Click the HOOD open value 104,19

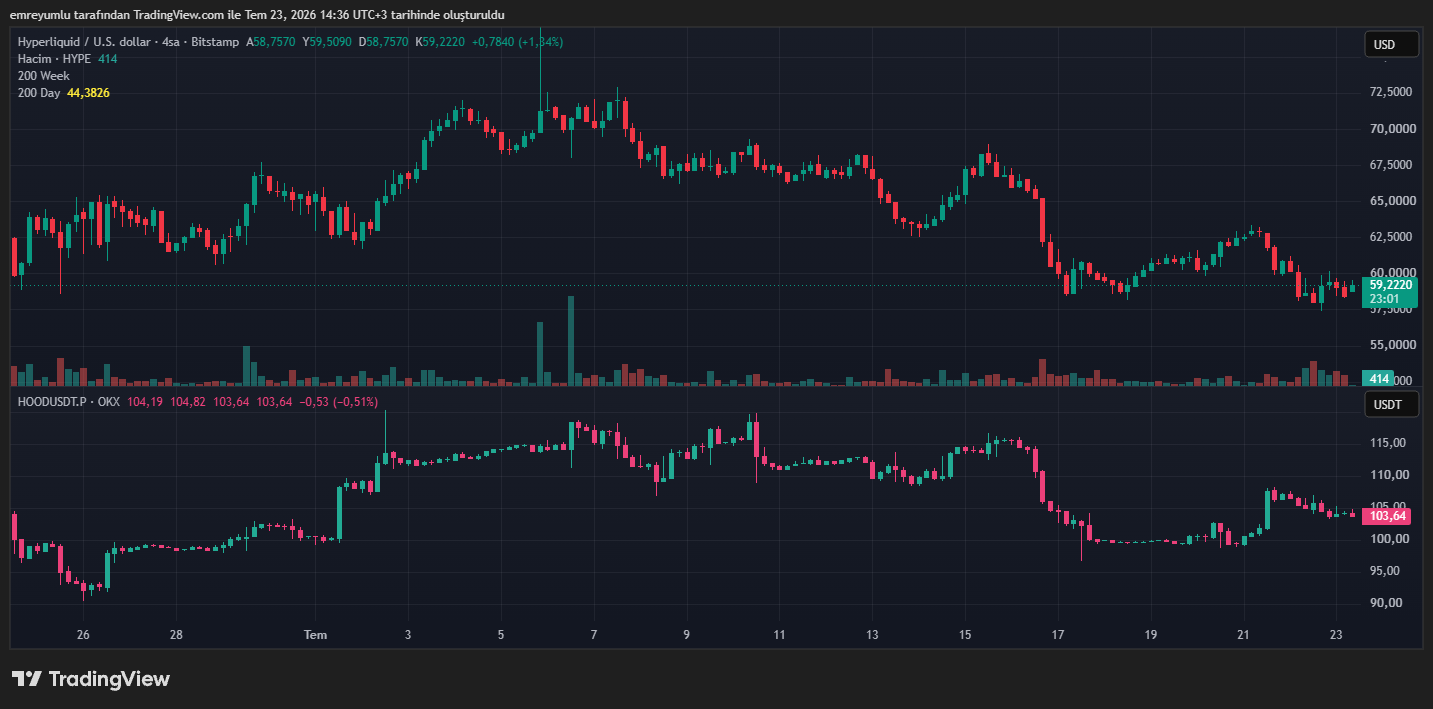point(146,401)
